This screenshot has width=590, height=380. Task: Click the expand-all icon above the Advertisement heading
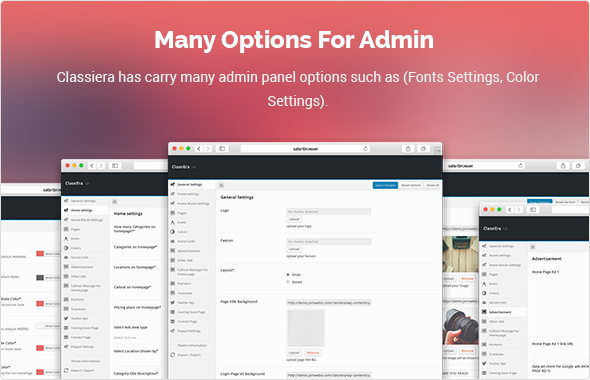(532, 247)
